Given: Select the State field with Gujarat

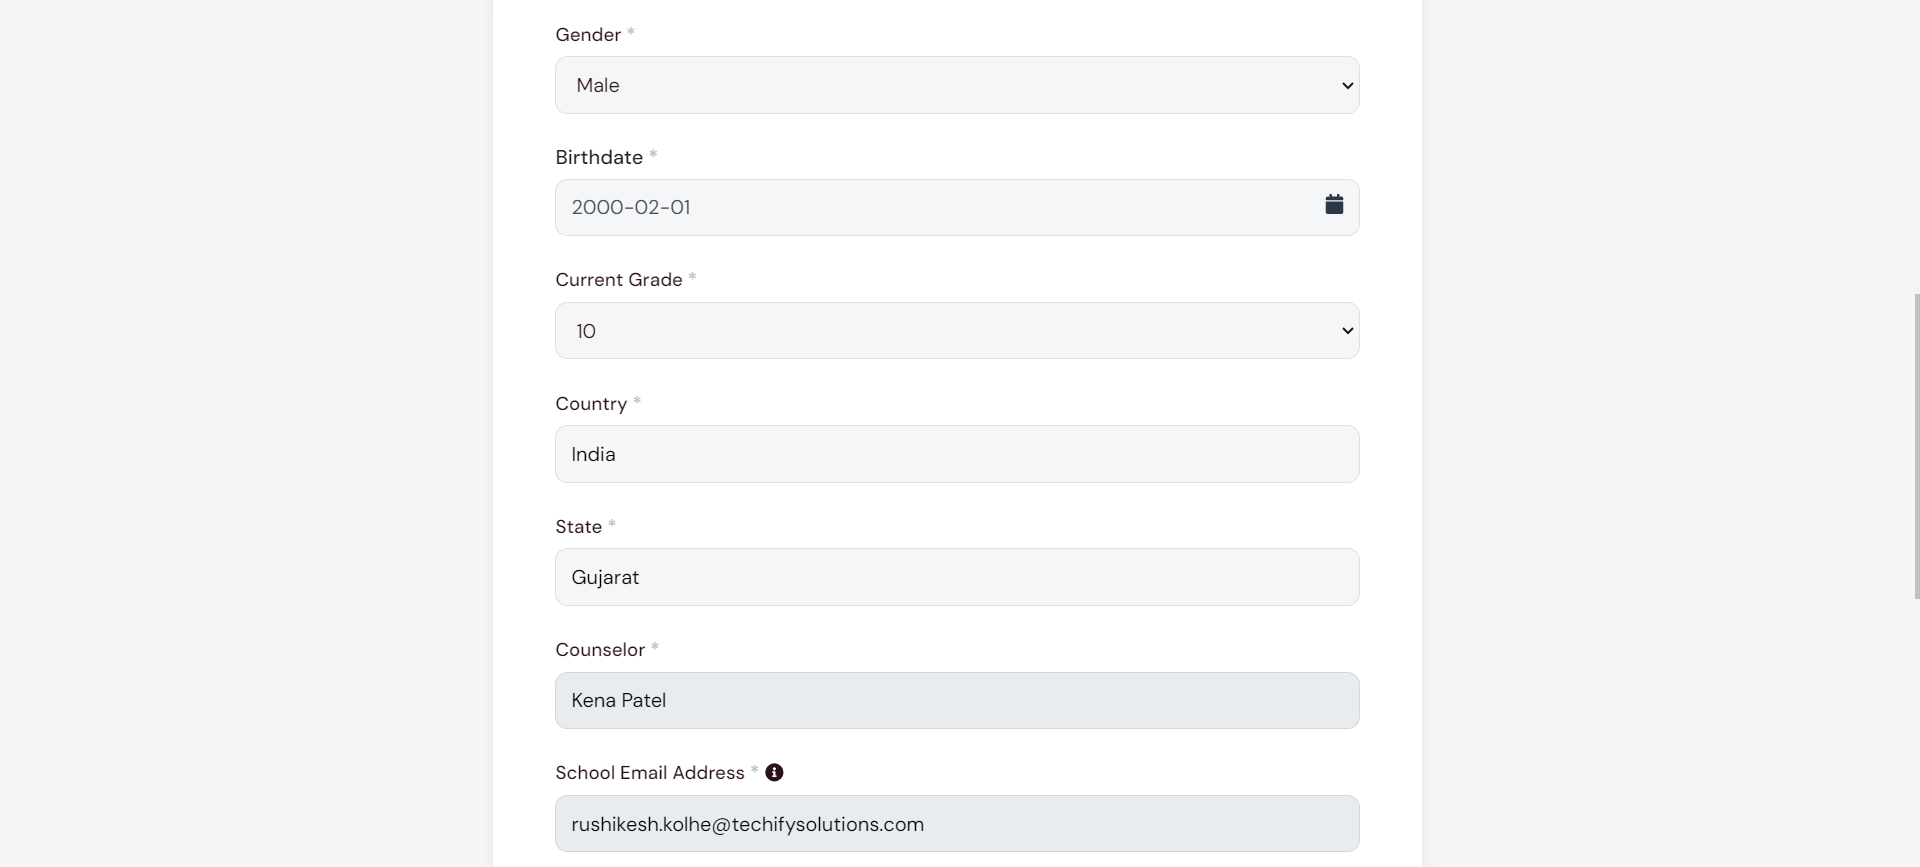Looking at the screenshot, I should [957, 577].
